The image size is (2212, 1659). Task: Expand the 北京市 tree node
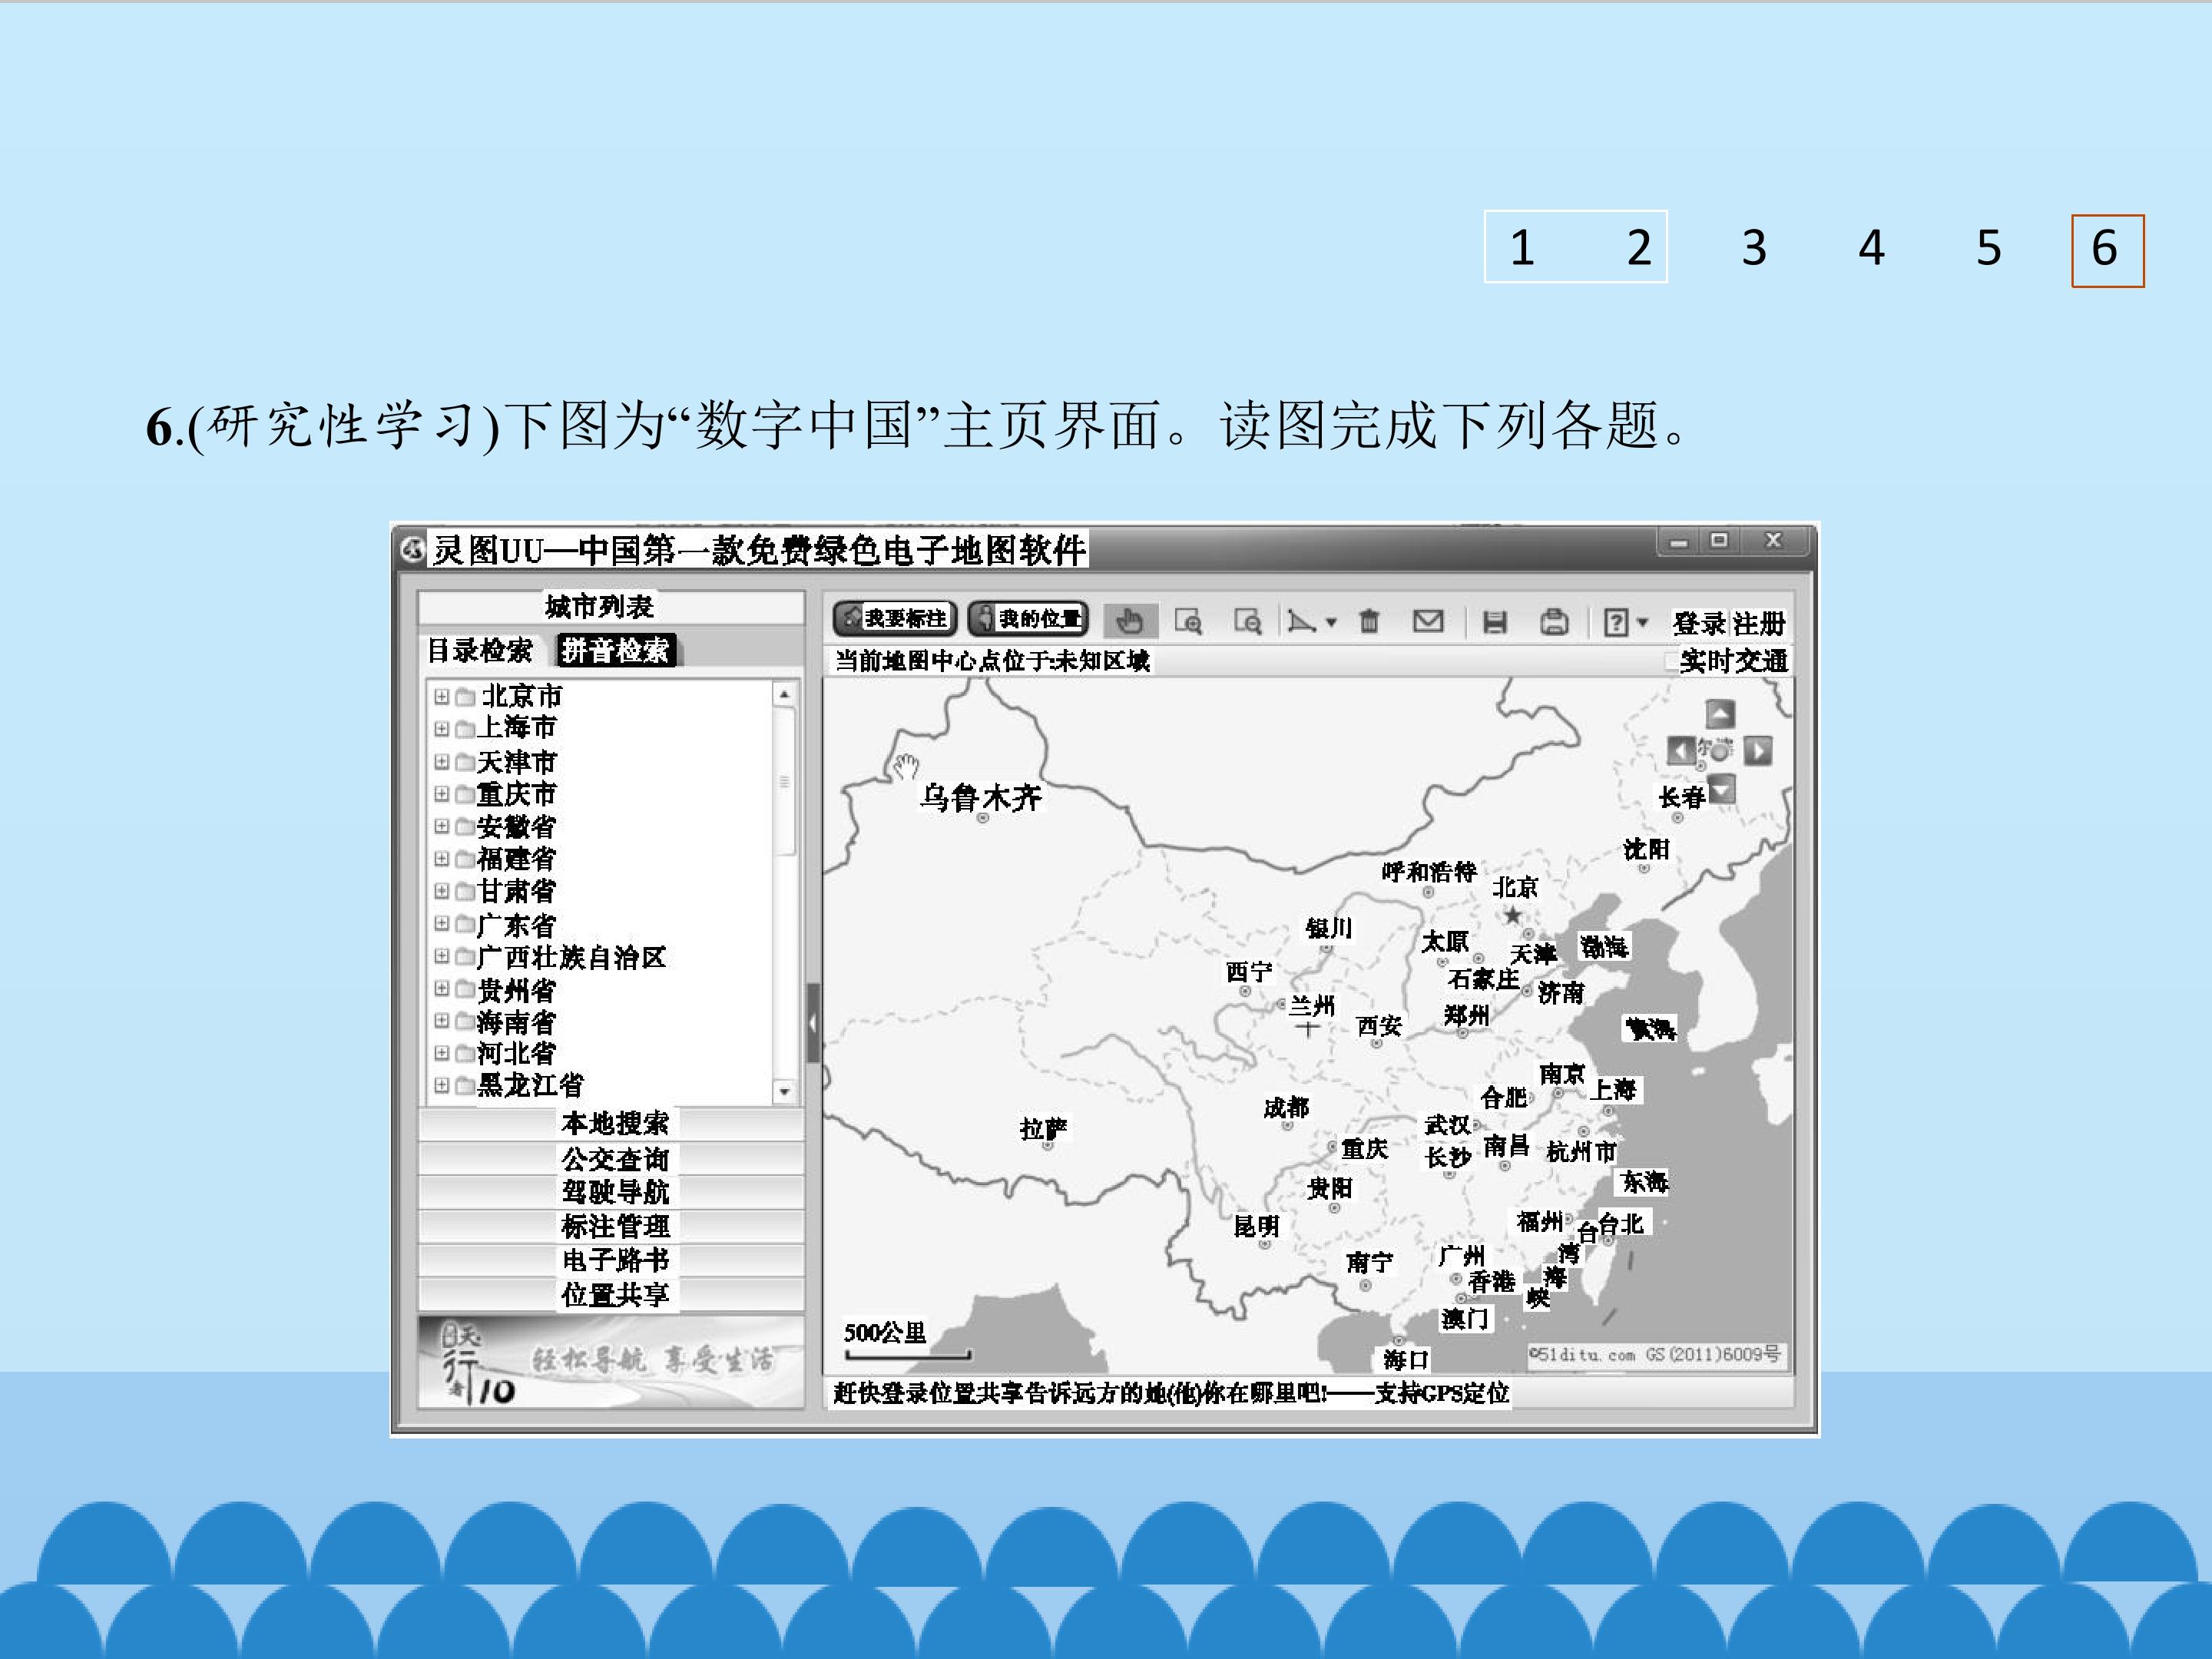pos(441,696)
